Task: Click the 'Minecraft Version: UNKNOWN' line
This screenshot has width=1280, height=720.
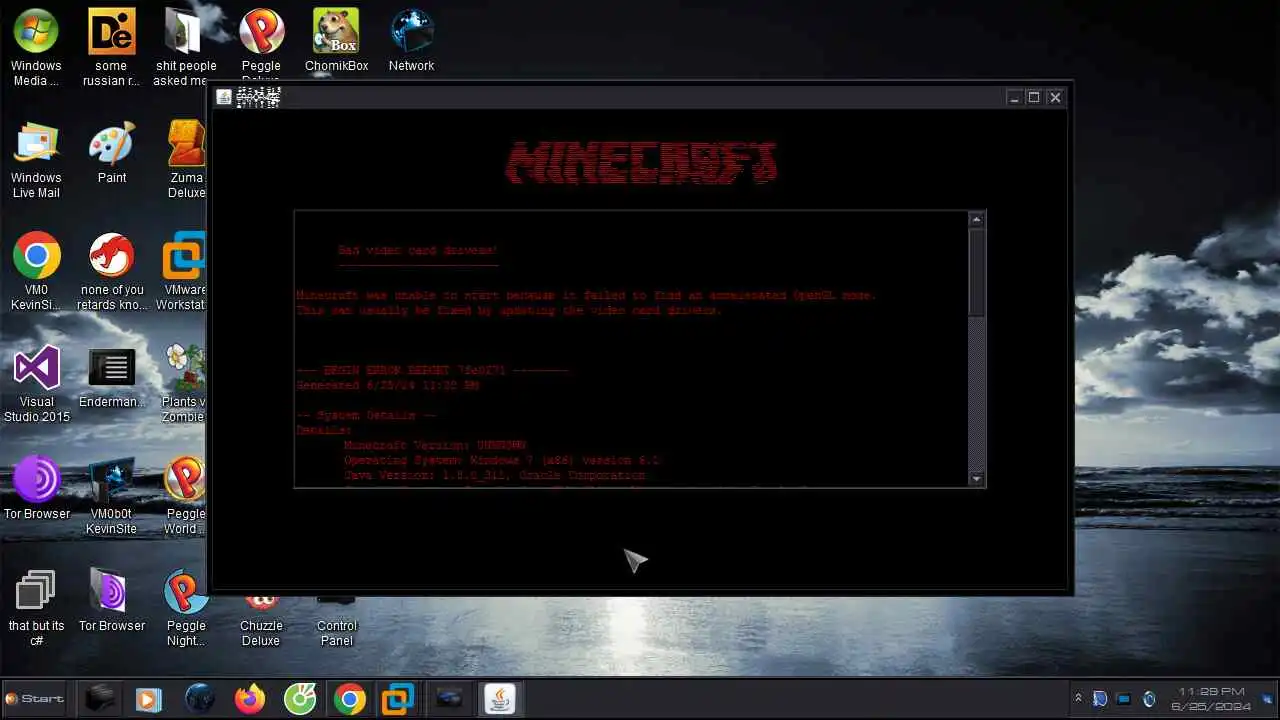Action: click(x=435, y=445)
